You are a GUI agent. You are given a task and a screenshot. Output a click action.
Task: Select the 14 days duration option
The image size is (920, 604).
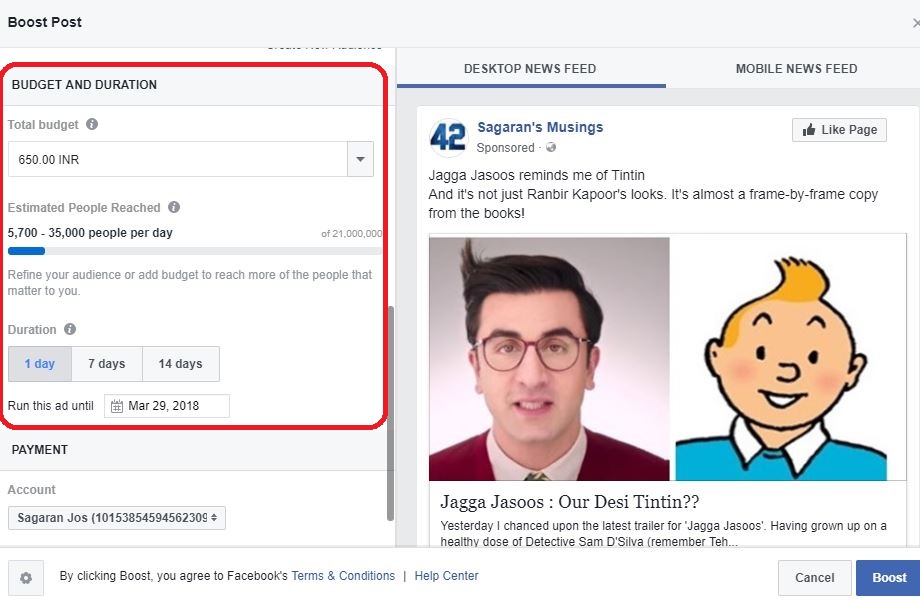(x=181, y=364)
